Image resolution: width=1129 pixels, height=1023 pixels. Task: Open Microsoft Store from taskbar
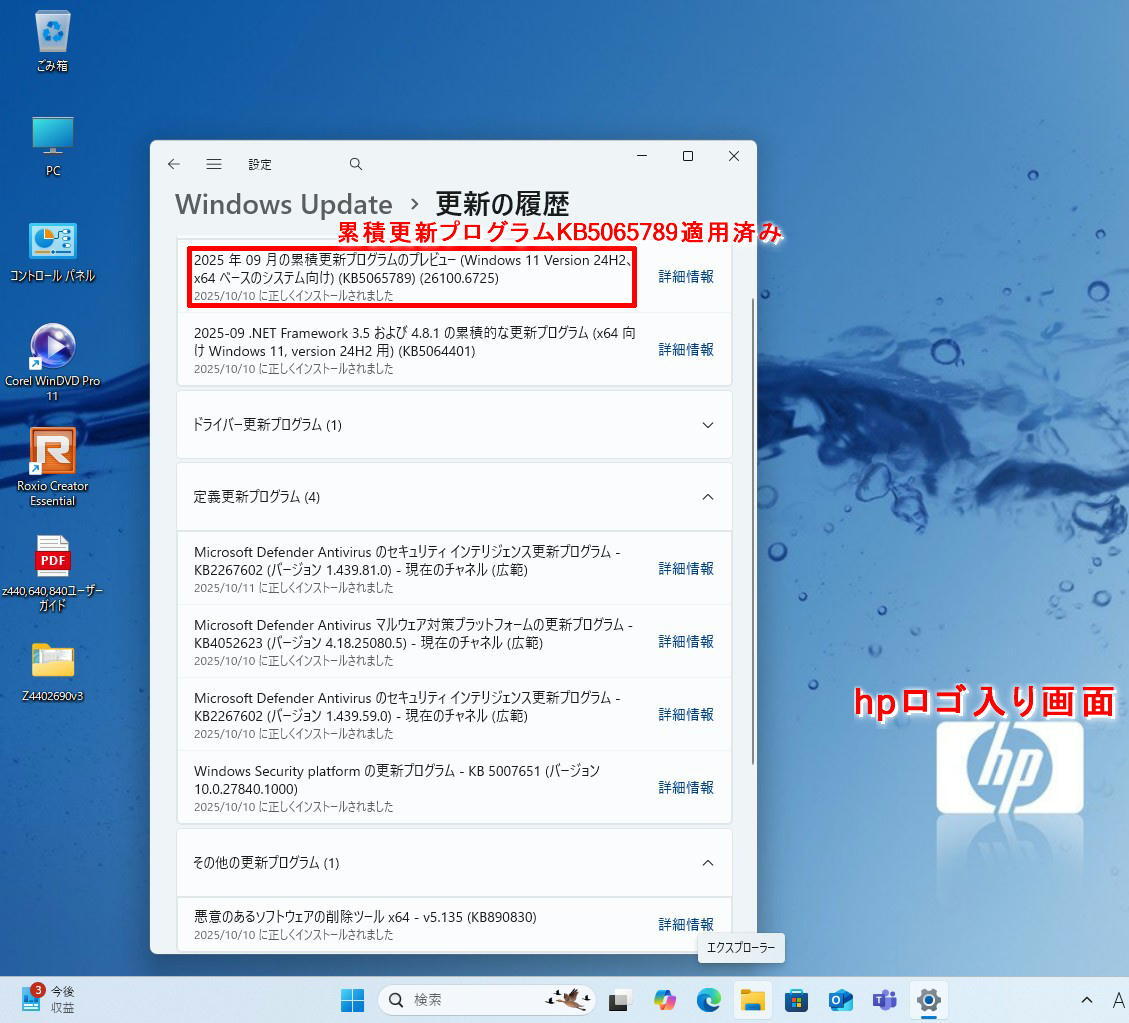pyautogui.click(x=797, y=1000)
